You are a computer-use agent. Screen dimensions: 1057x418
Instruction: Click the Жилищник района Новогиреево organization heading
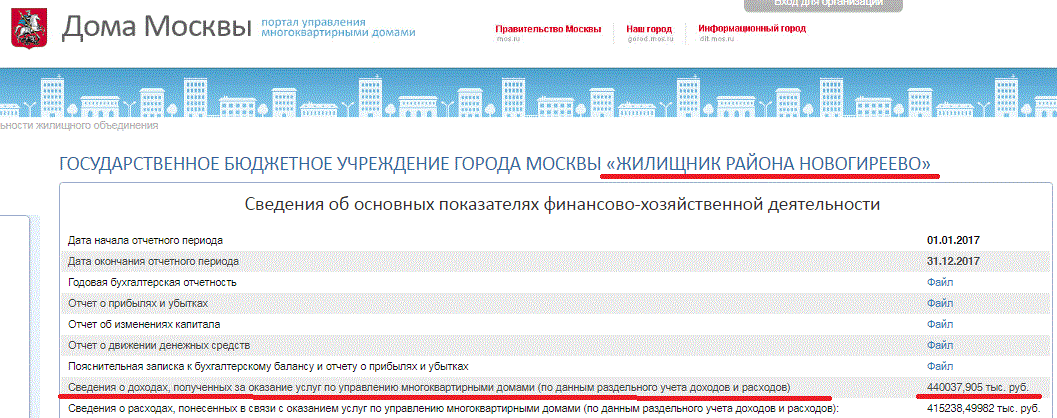click(495, 164)
